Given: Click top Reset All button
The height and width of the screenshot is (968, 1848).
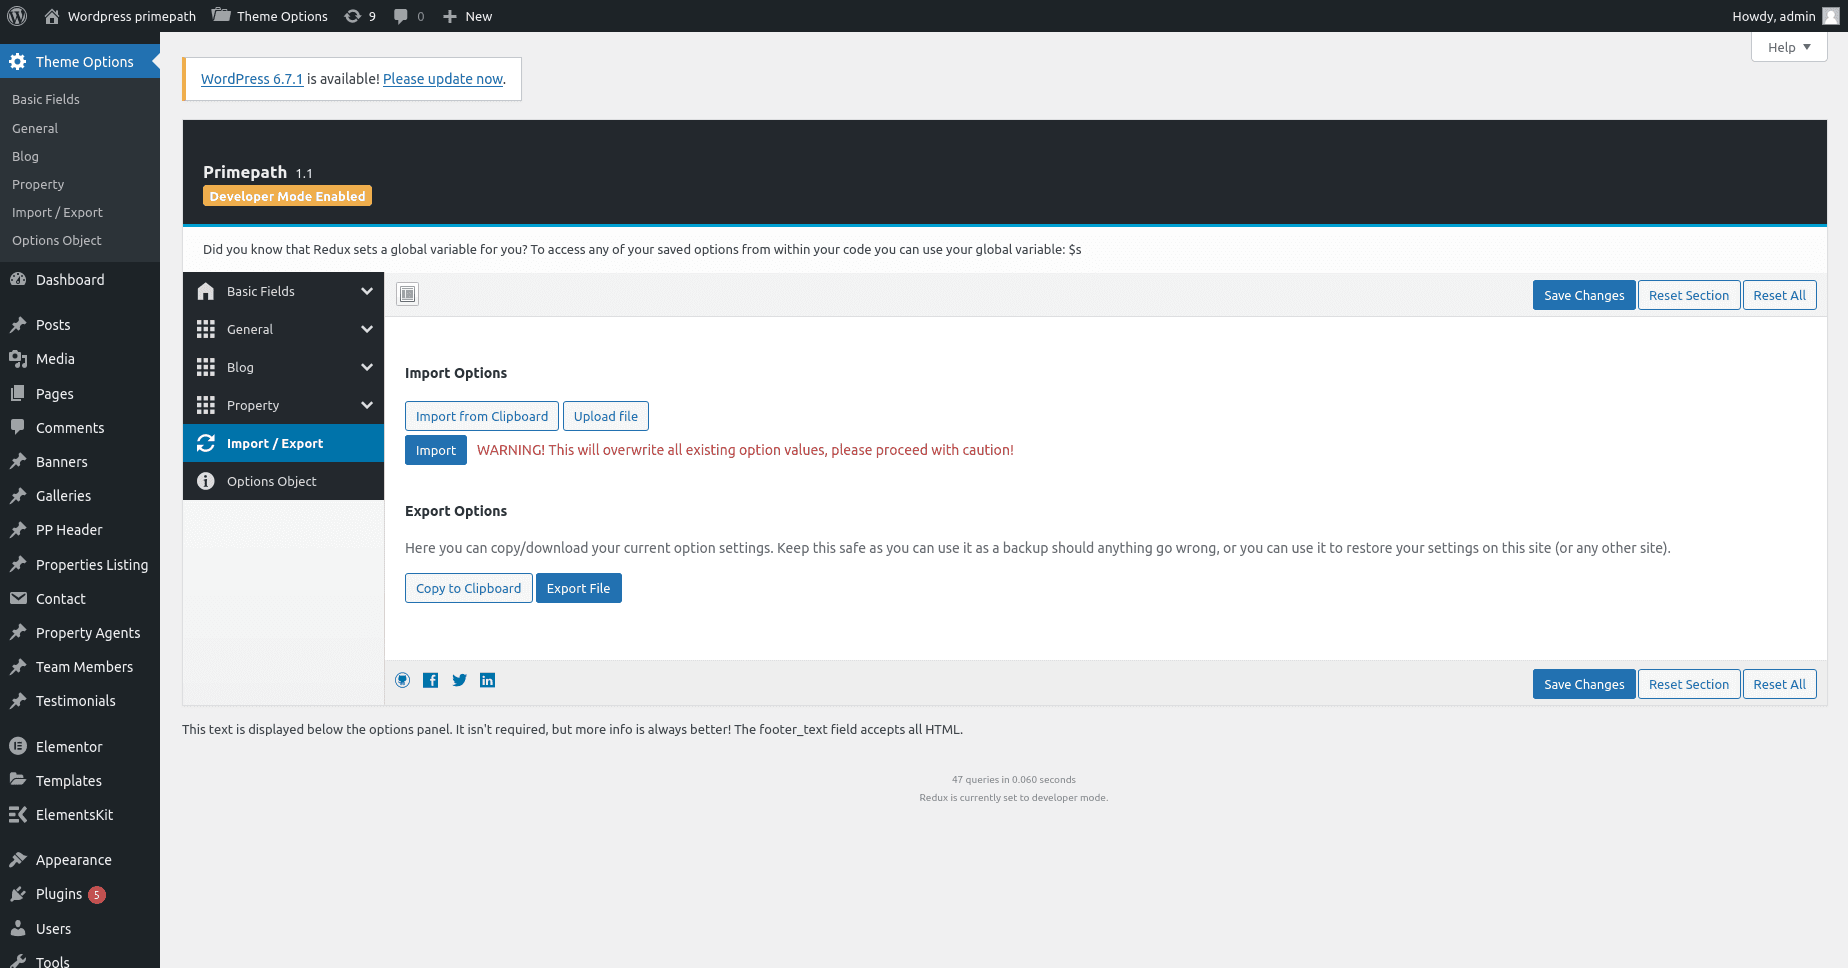Looking at the screenshot, I should 1780,295.
